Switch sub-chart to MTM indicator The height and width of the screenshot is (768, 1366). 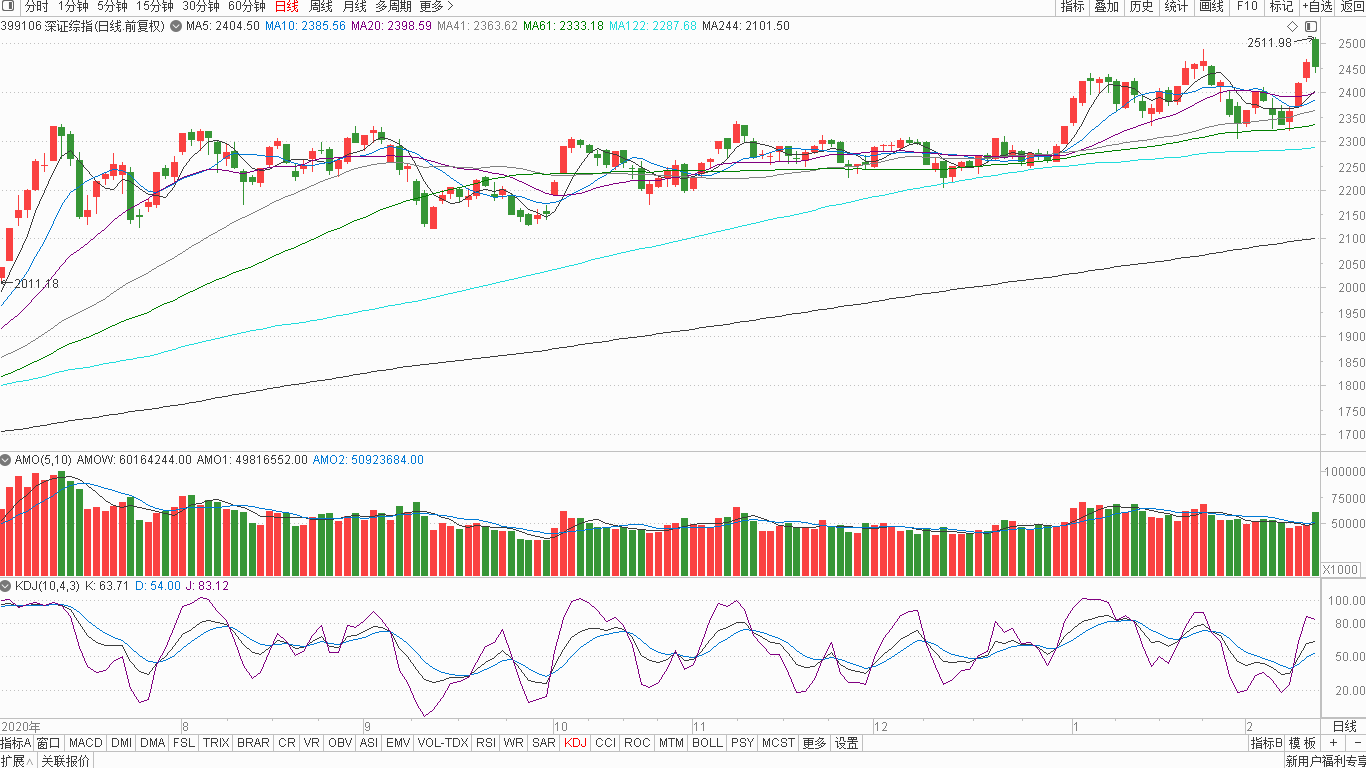click(671, 743)
